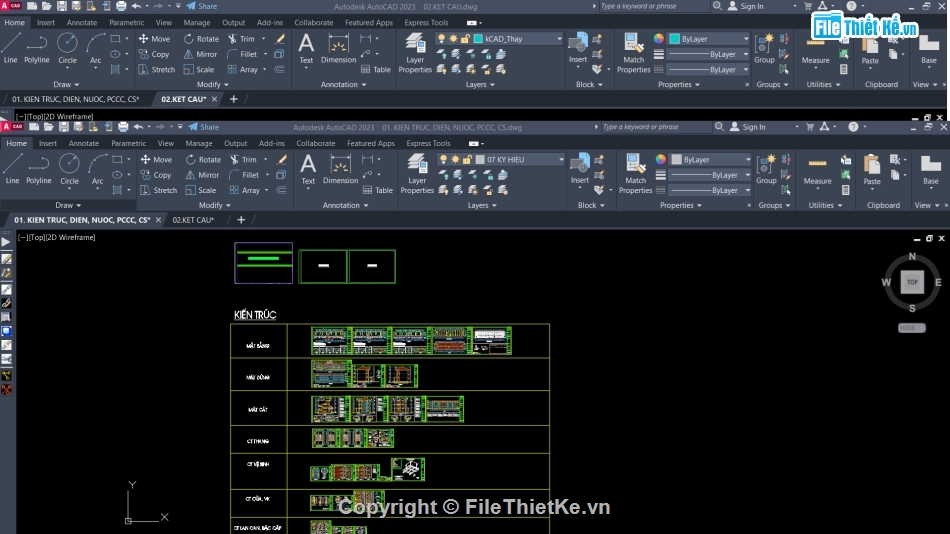Image resolution: width=950 pixels, height=534 pixels.
Task: Pick the Circle tool in the lower ribbon
Action: coord(69,168)
